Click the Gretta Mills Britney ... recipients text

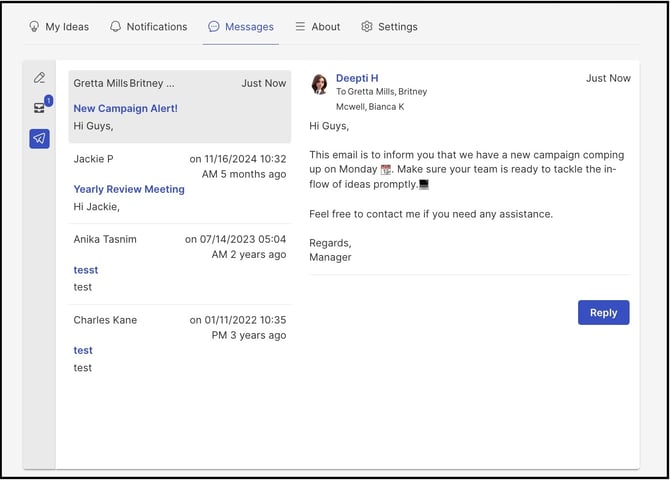[124, 83]
